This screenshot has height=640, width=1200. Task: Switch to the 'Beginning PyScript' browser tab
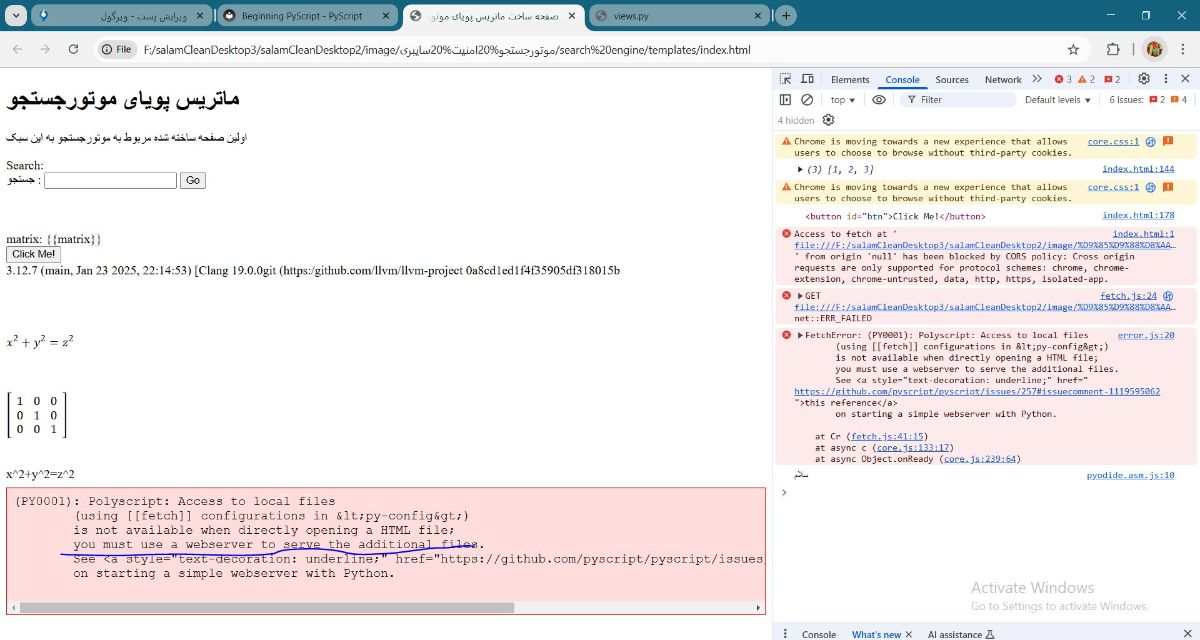(302, 16)
